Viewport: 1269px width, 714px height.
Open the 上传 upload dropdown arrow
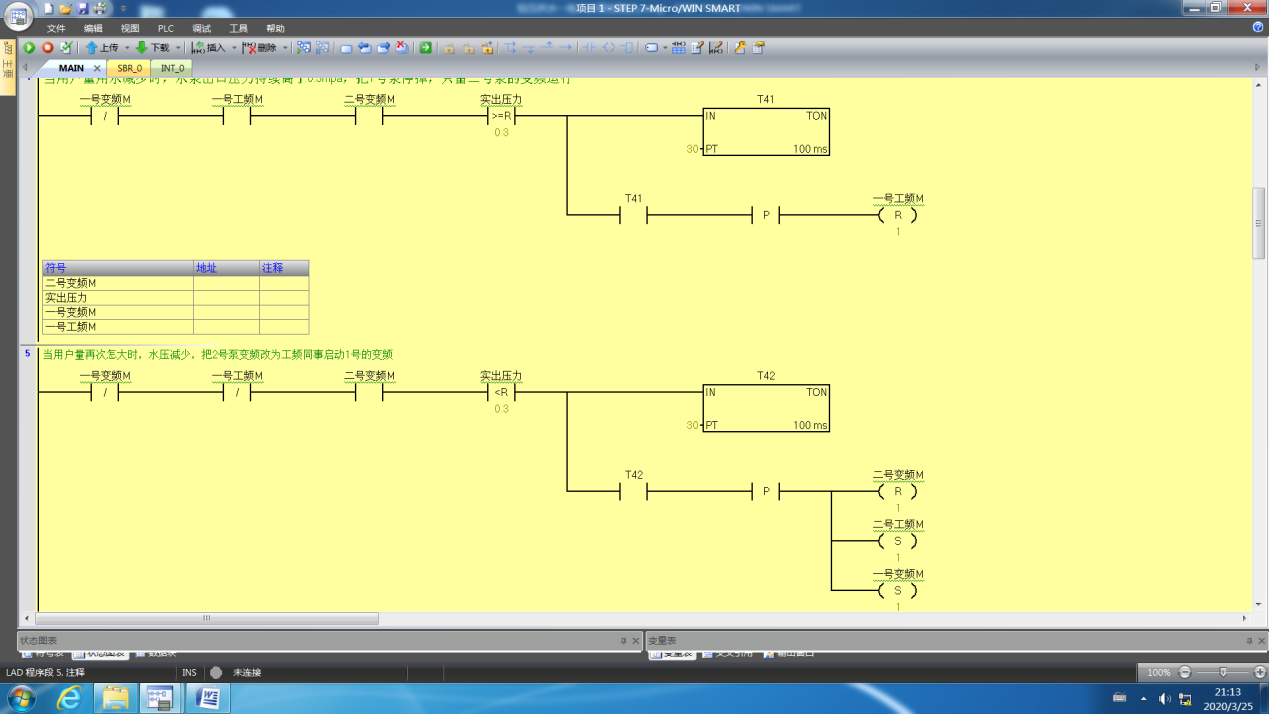click(126, 48)
